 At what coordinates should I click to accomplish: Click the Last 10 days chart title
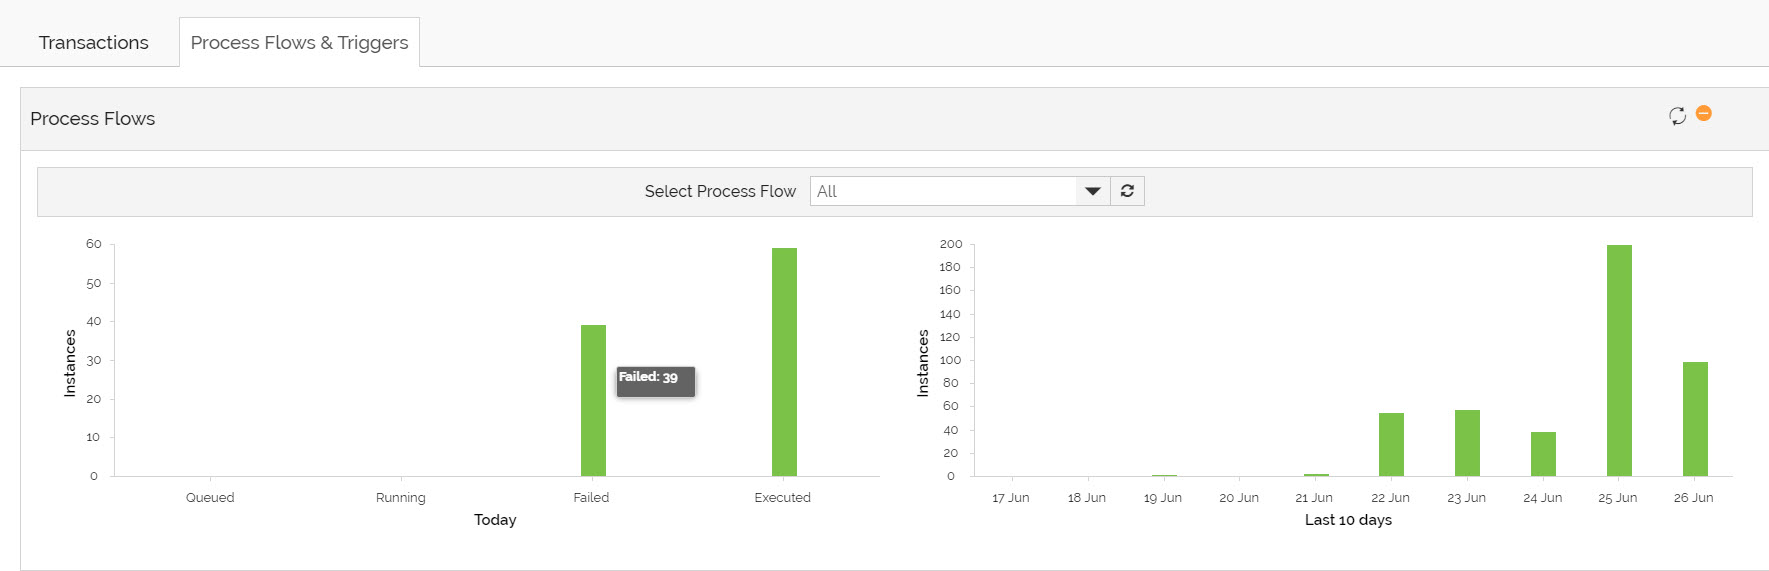click(1348, 520)
